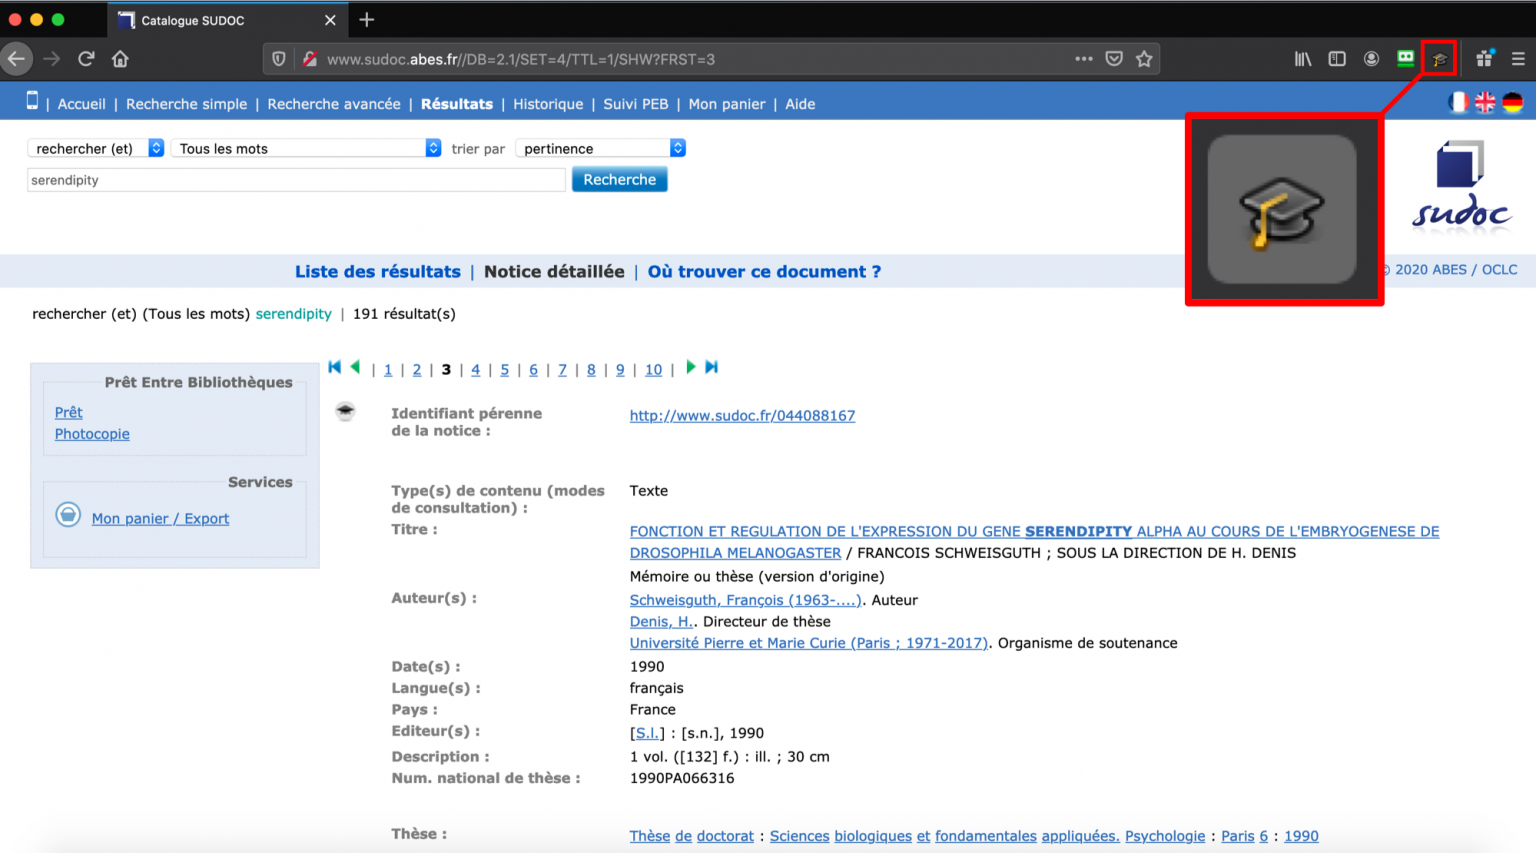Open the Firefox account icon
1536x853 pixels.
point(1371,58)
